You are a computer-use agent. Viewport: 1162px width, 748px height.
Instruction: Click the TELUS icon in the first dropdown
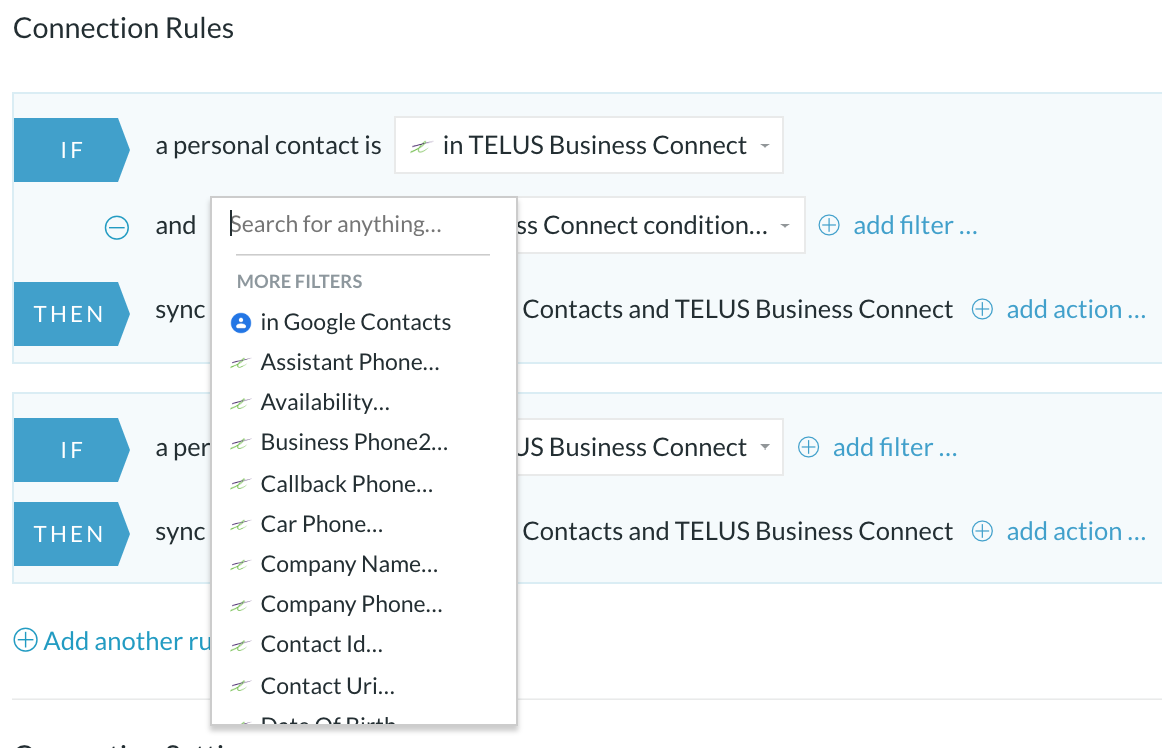tap(421, 146)
